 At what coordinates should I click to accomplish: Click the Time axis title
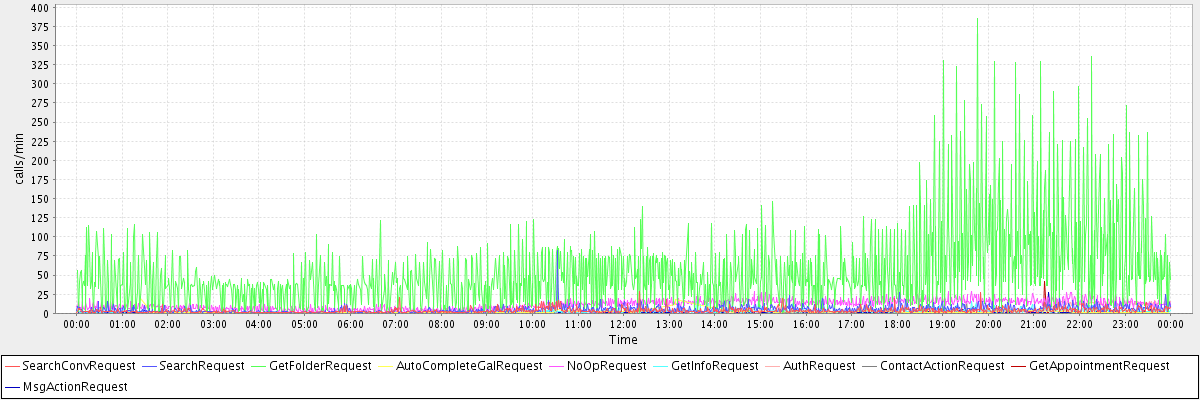tap(623, 340)
